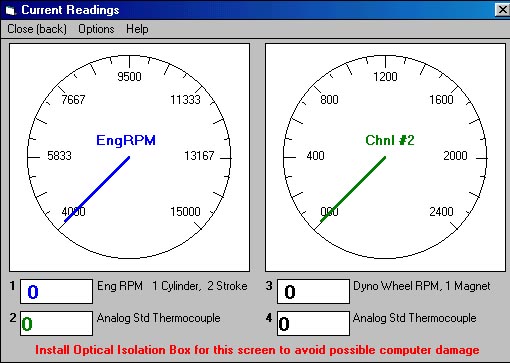Click the 15000 mark on EngRPM gauge
Viewport: 510px width, 363px height.
185,211
